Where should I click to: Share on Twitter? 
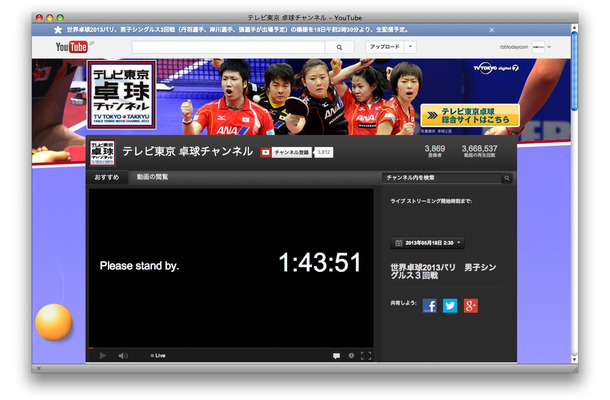pos(450,306)
